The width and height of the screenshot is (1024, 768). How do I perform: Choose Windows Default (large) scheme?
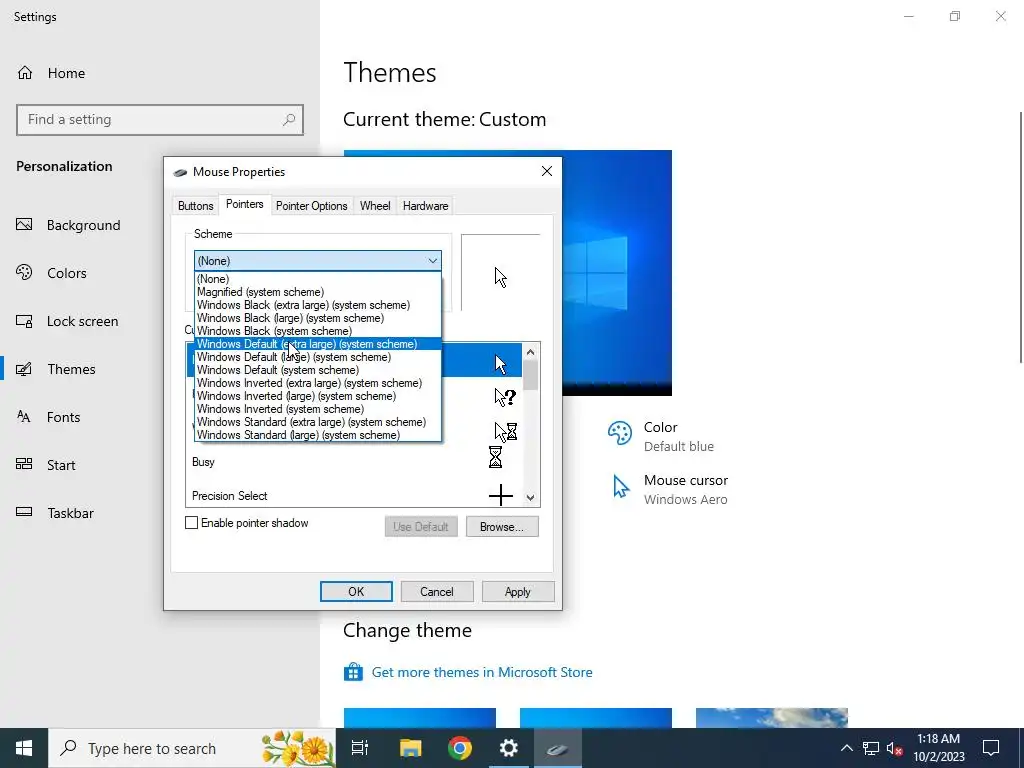[317, 357]
